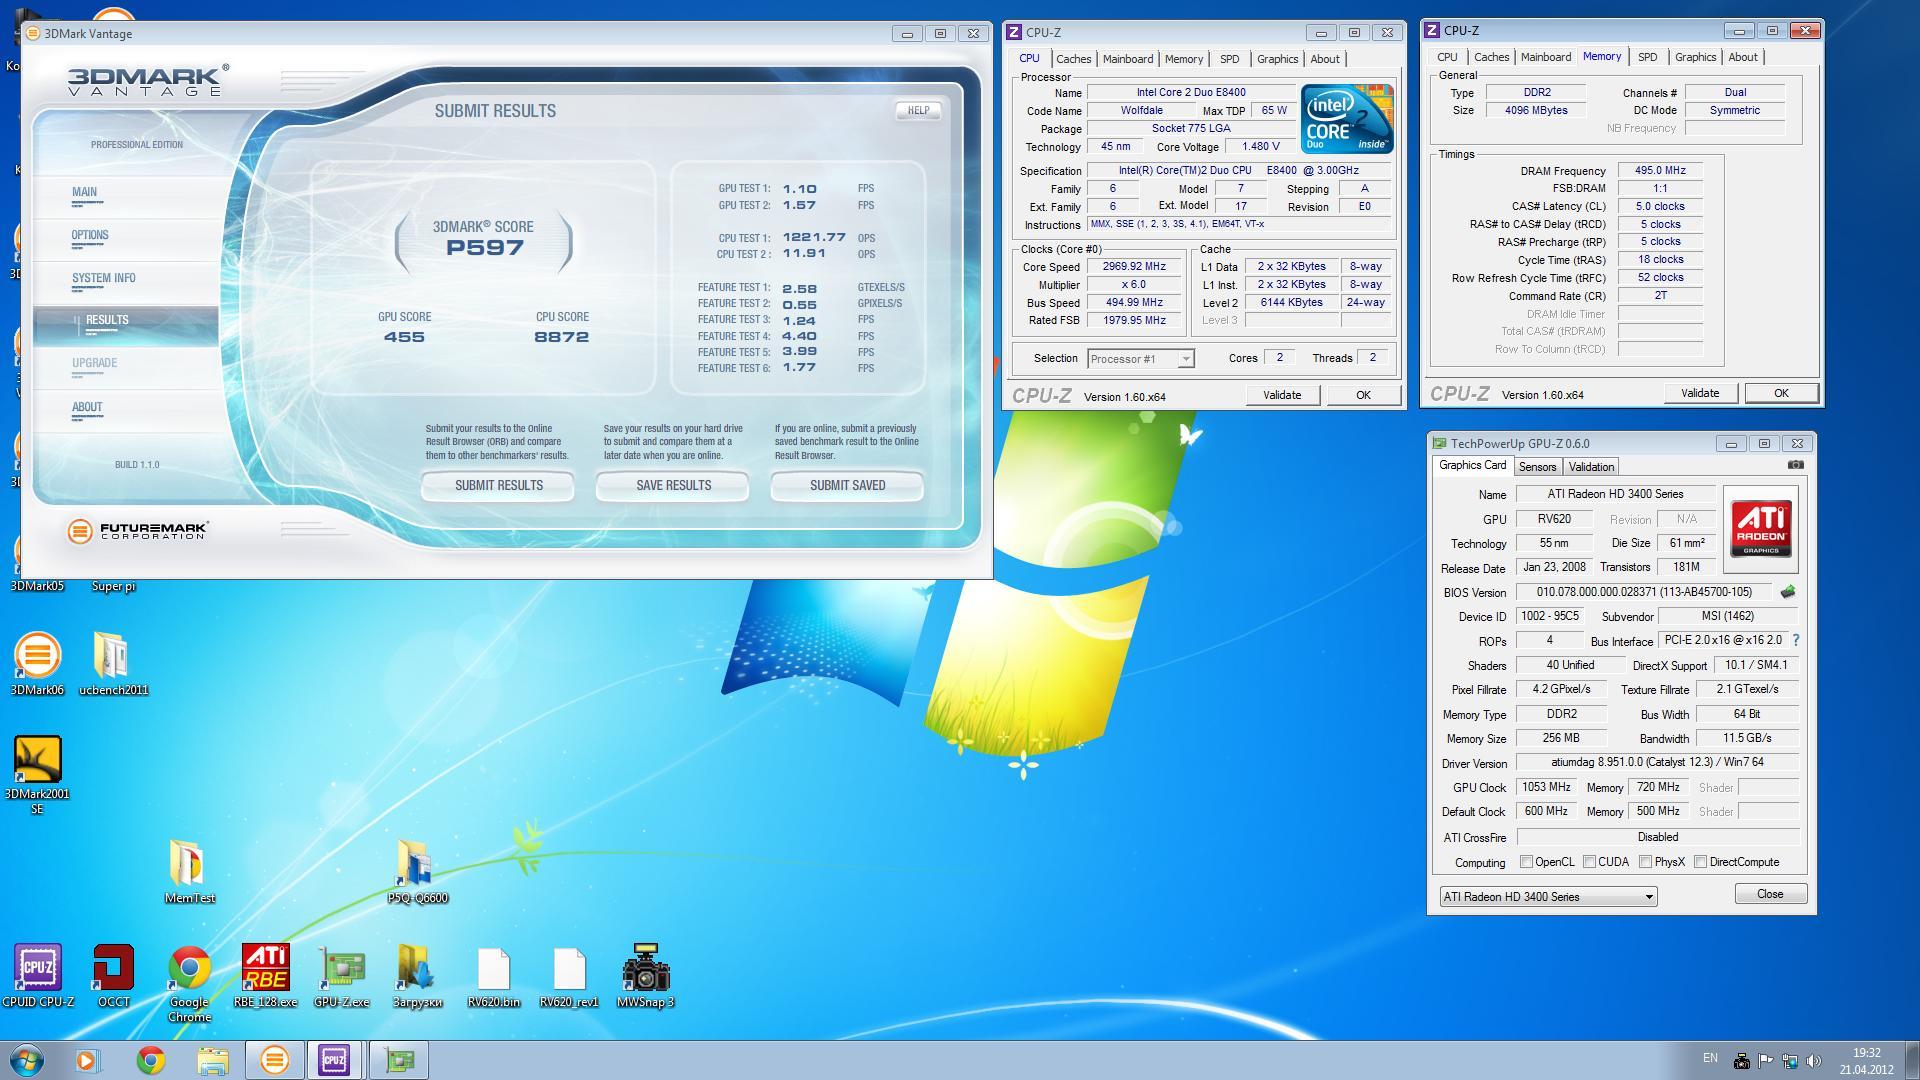Image resolution: width=1920 pixels, height=1080 pixels.
Task: Launch MWSnap 3 desktop shortcut
Action: [645, 975]
